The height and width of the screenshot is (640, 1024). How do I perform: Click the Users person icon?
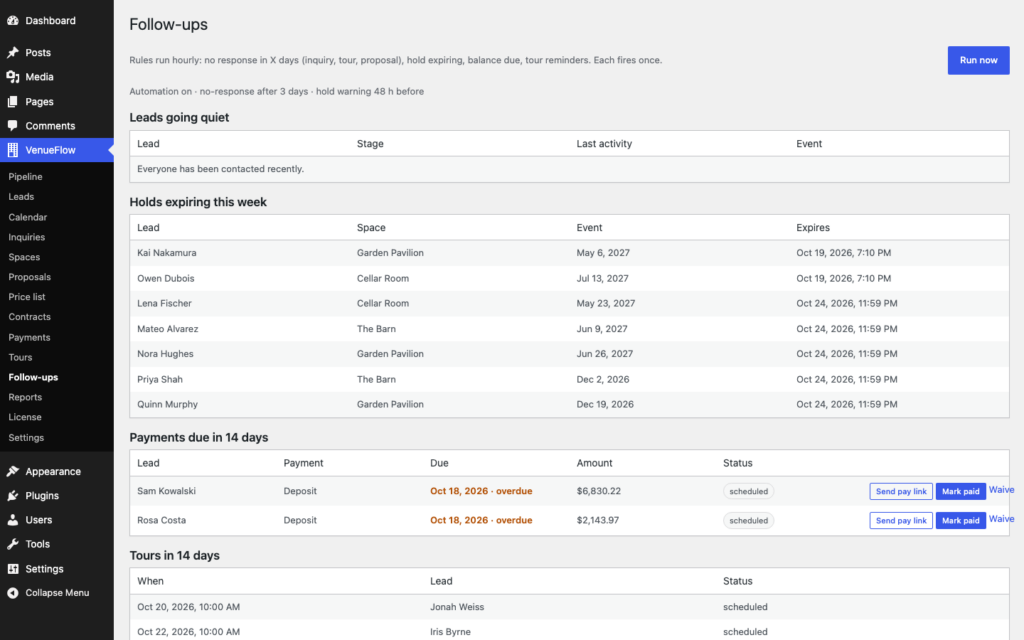[x=12, y=520]
